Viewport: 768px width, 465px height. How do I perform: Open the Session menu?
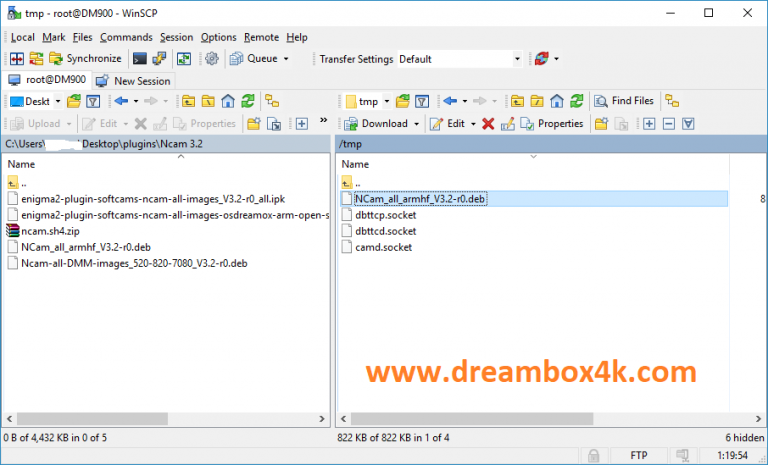(x=176, y=37)
